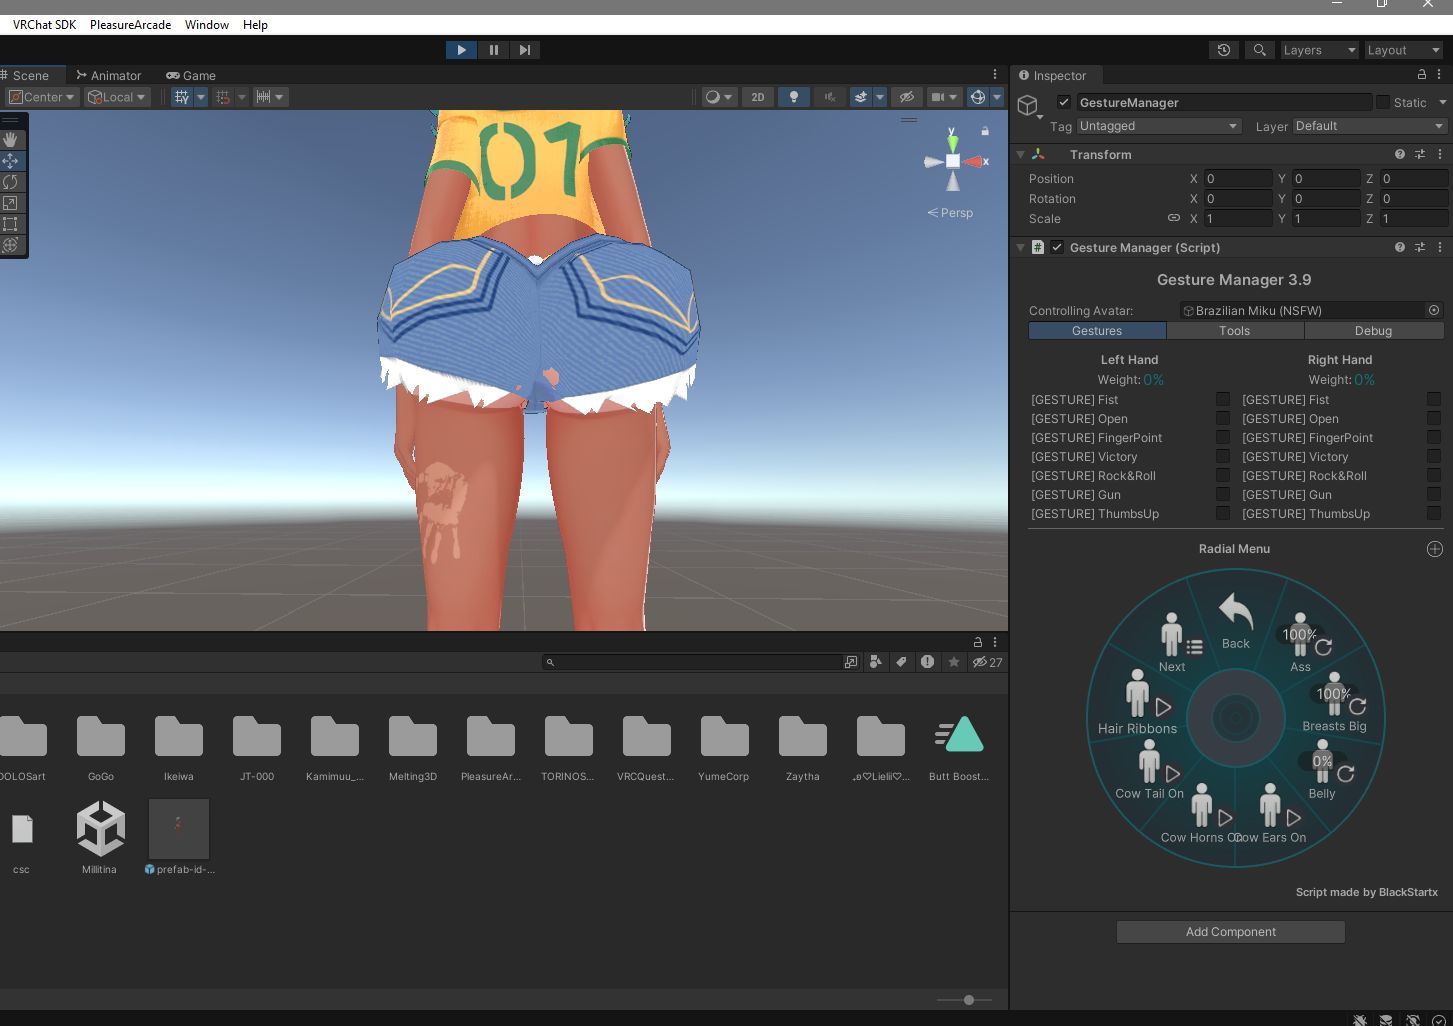Screen dimensions: 1453x1026
Task: Click the Play button
Action: (x=461, y=50)
